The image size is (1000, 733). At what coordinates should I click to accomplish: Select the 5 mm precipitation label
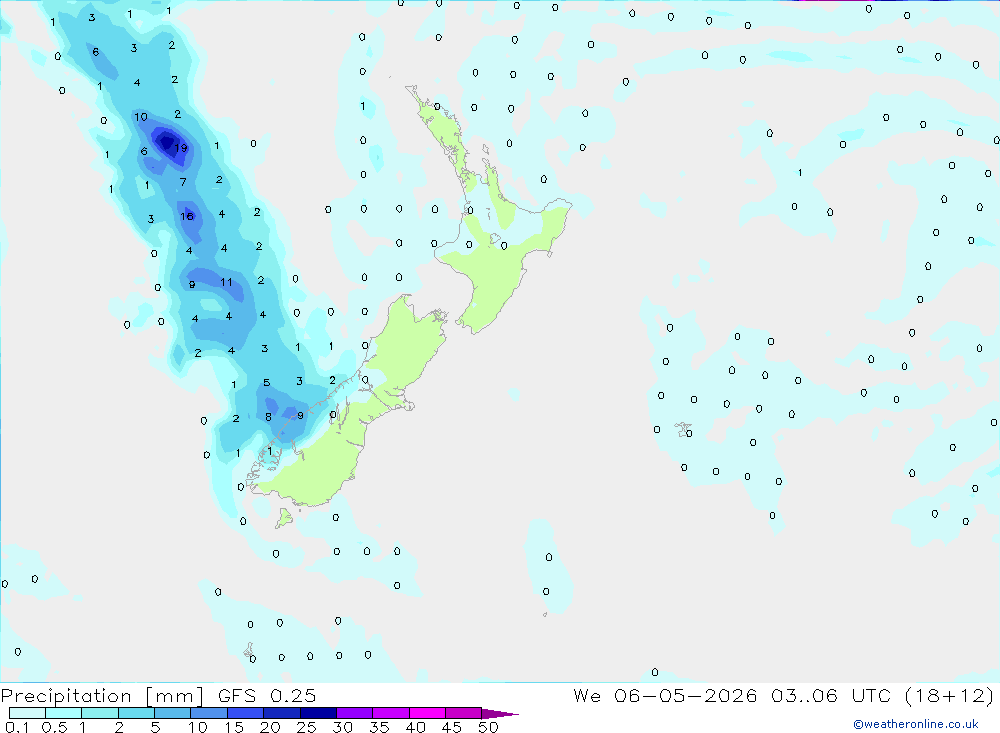267,383
